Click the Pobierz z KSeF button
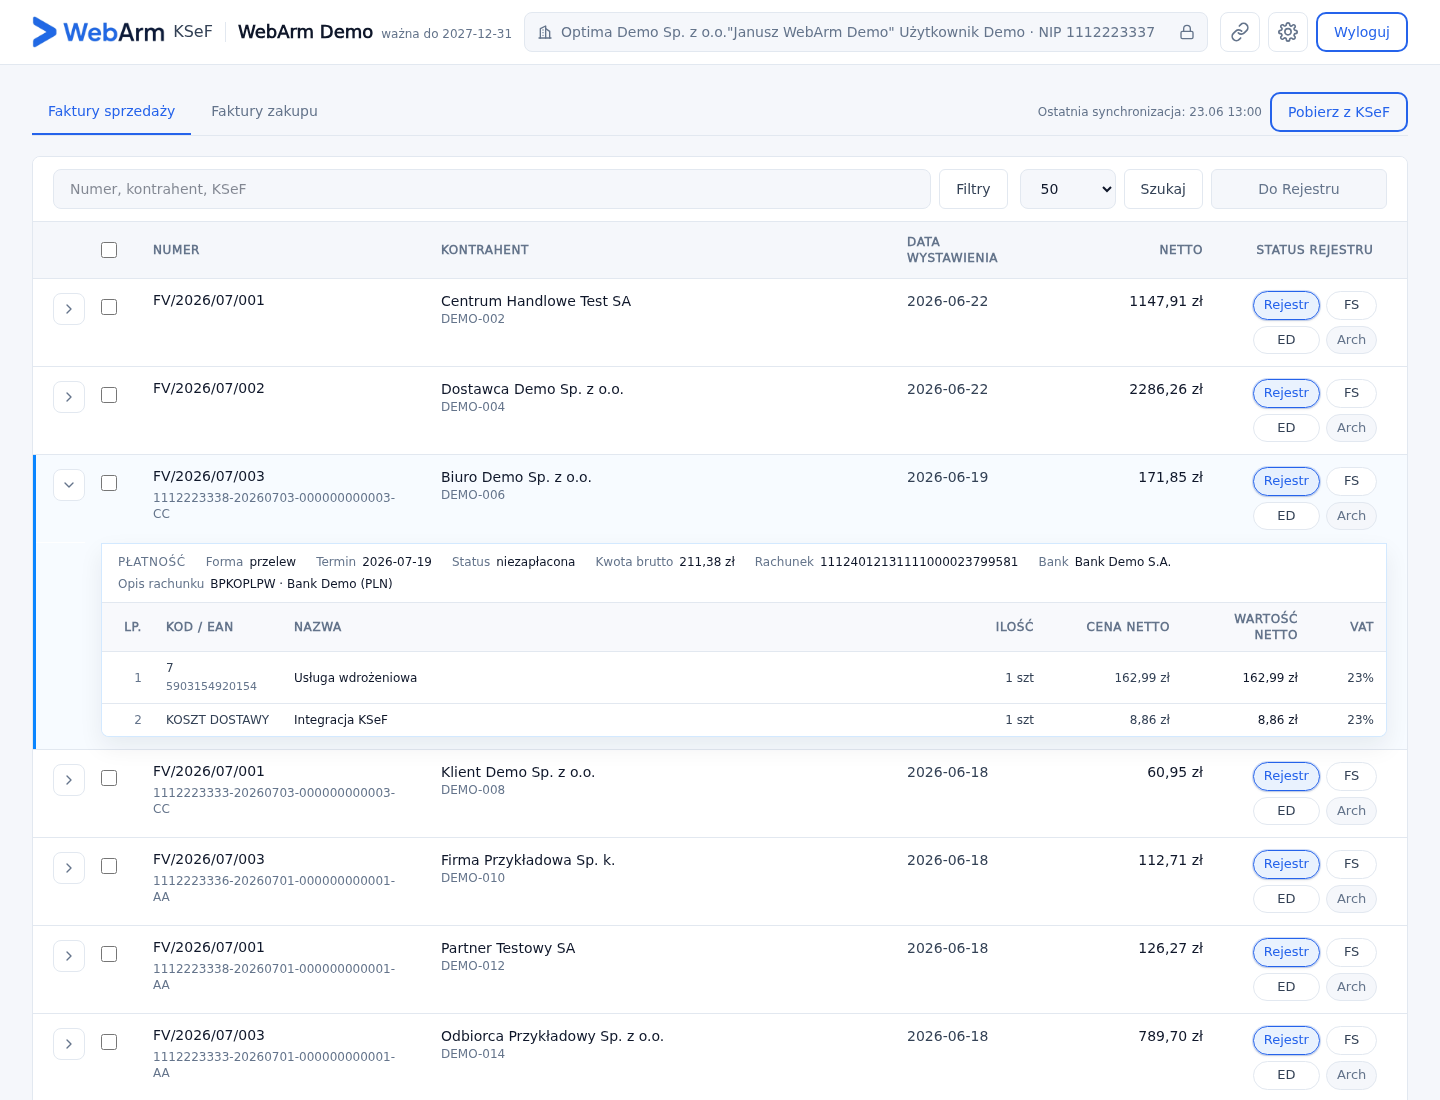Viewport: 1440px width, 1100px height. tap(1338, 112)
